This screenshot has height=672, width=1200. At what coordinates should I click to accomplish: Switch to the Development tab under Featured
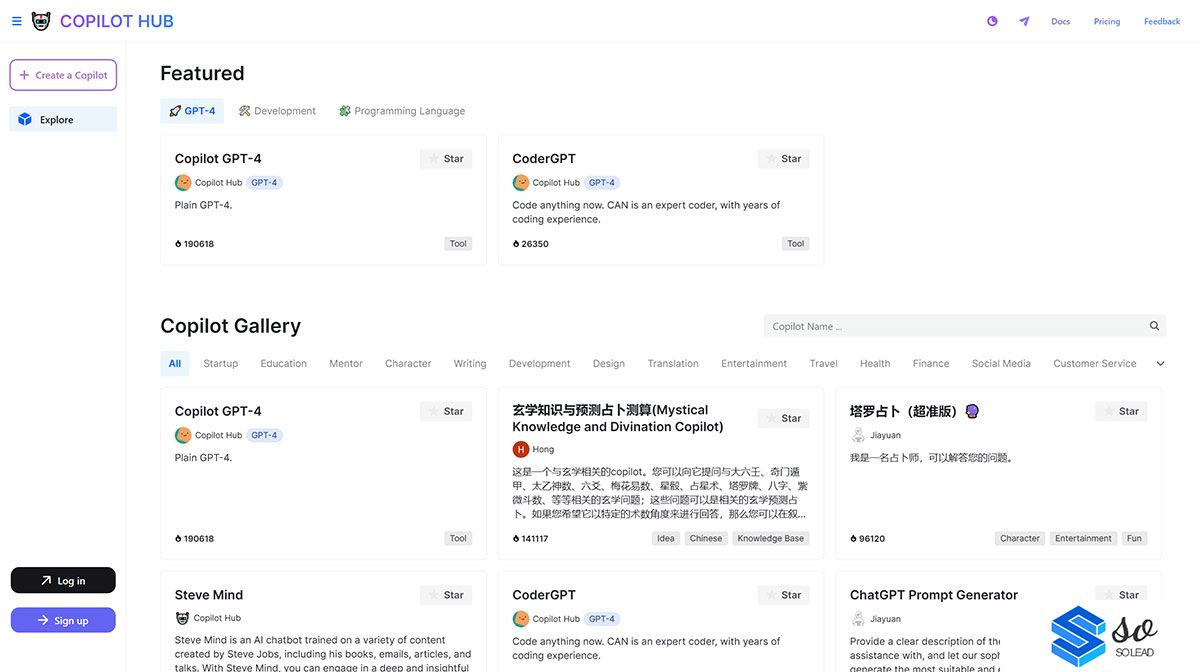pyautogui.click(x=277, y=111)
